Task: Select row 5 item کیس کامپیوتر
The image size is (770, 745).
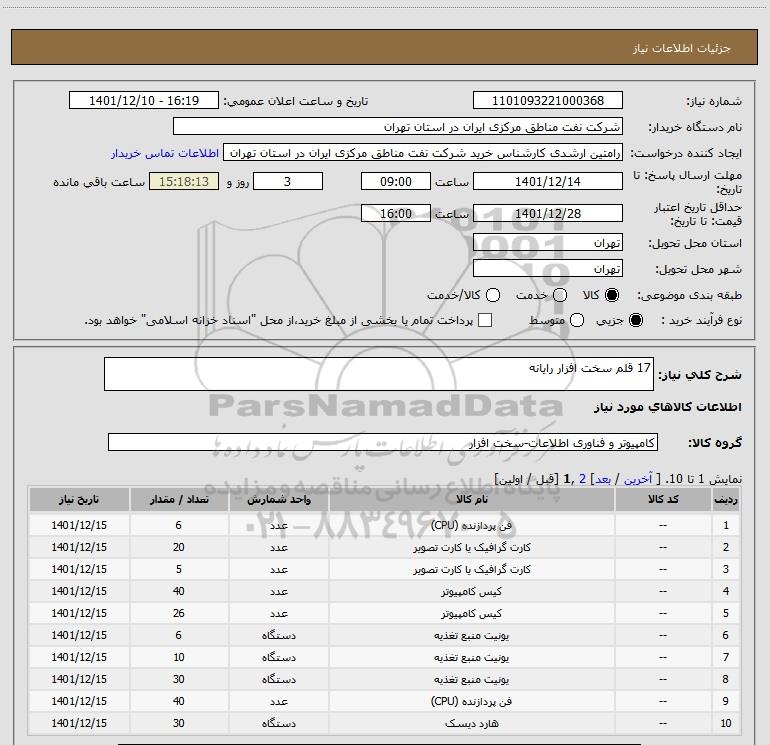Action: coord(471,613)
